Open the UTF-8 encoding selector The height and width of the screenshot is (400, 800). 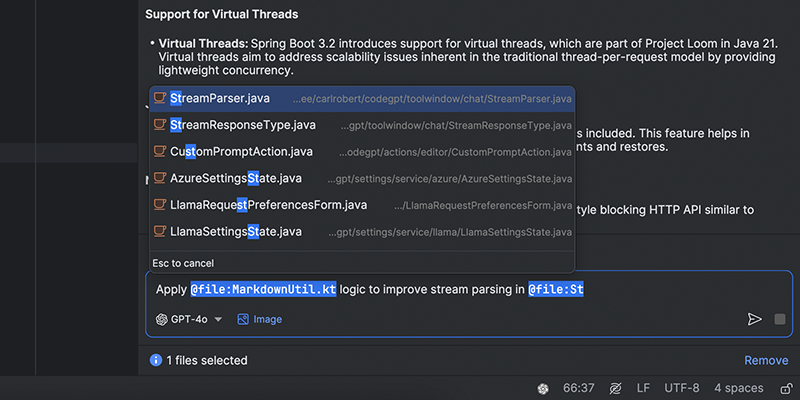681,388
